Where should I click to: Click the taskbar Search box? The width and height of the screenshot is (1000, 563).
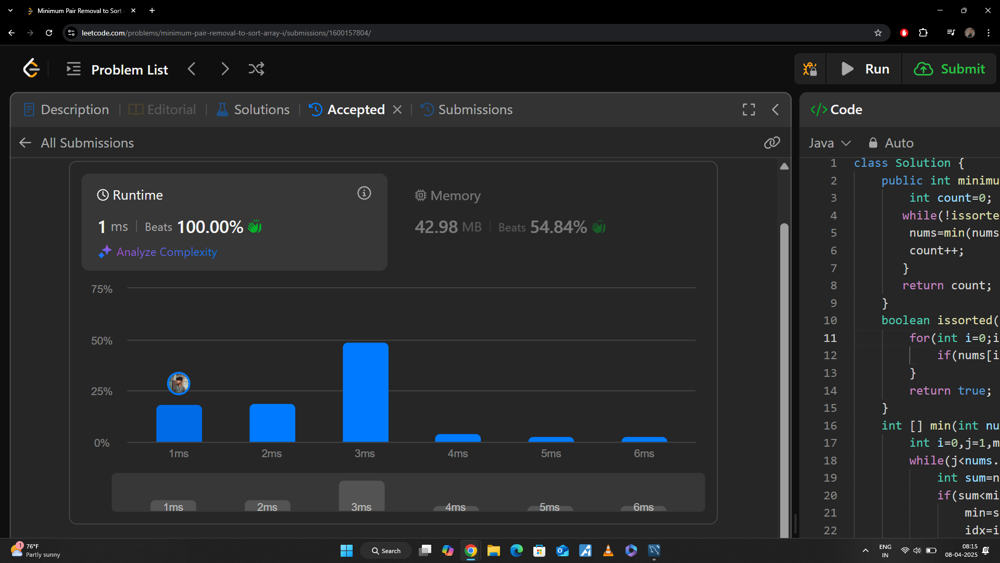point(386,550)
